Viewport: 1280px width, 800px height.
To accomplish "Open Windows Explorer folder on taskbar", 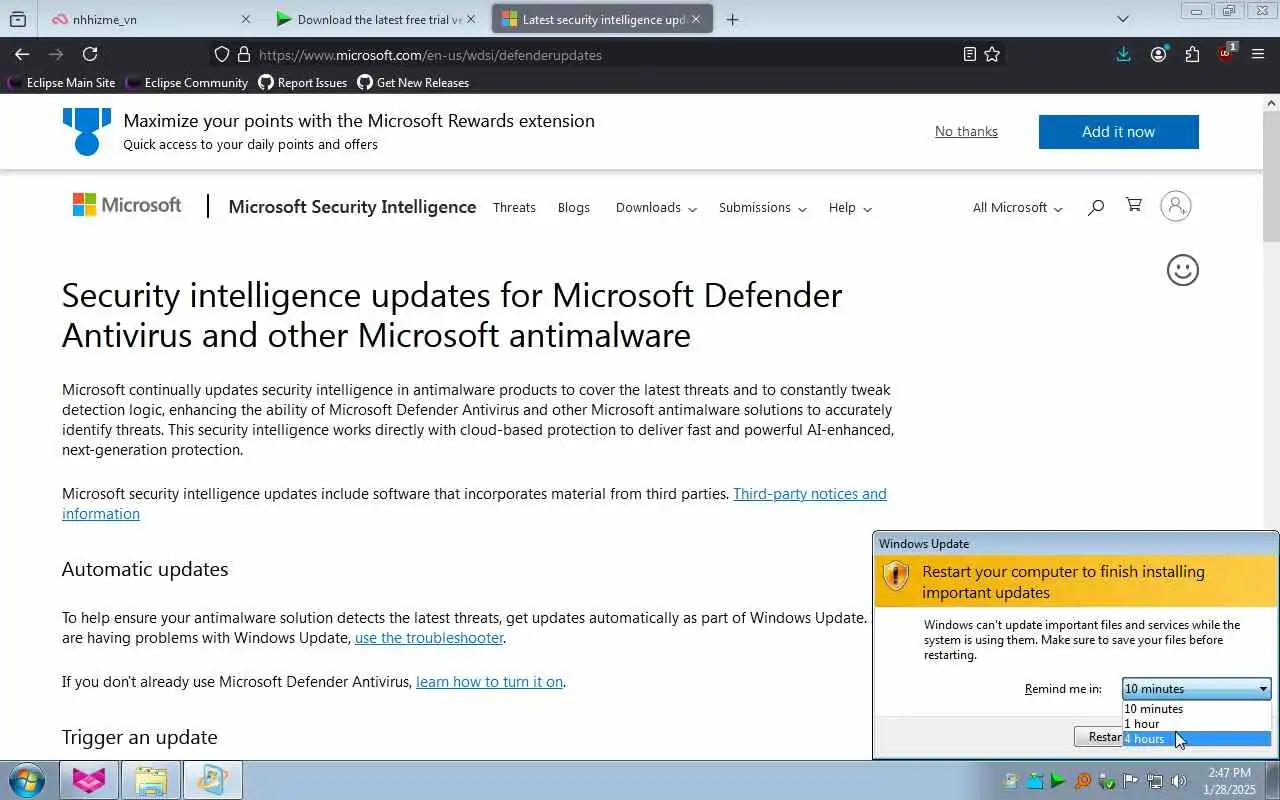I will coord(151,780).
